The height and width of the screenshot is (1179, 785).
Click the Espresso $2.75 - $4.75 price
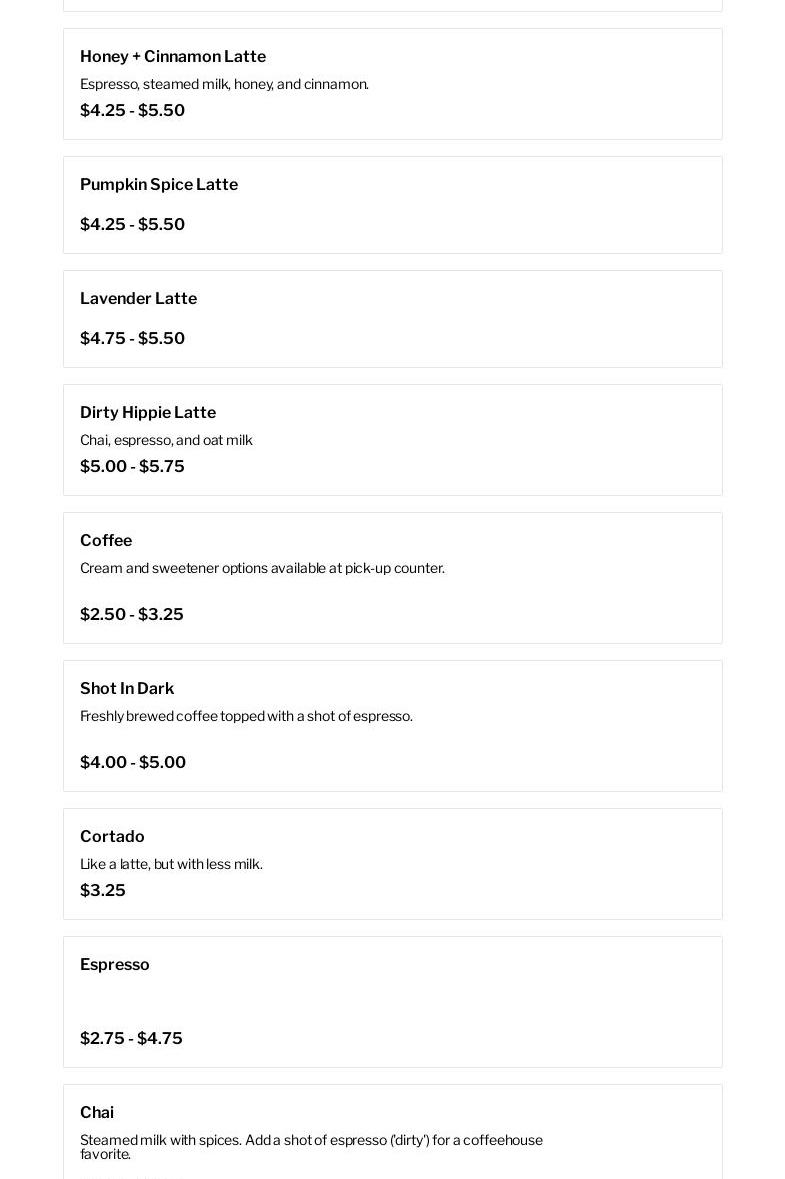pos(131,1039)
